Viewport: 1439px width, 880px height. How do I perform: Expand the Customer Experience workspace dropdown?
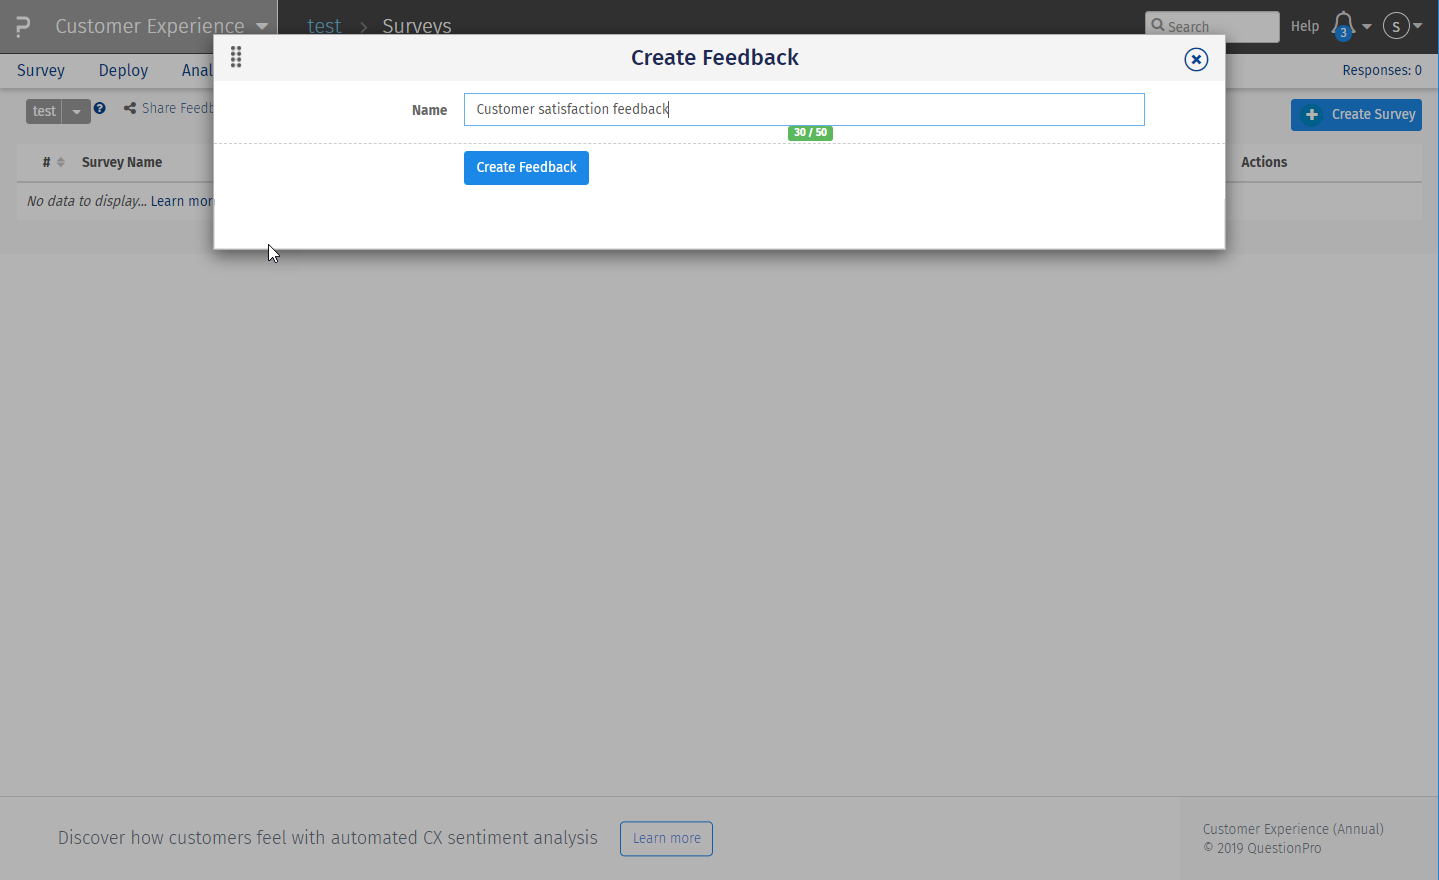pos(261,26)
